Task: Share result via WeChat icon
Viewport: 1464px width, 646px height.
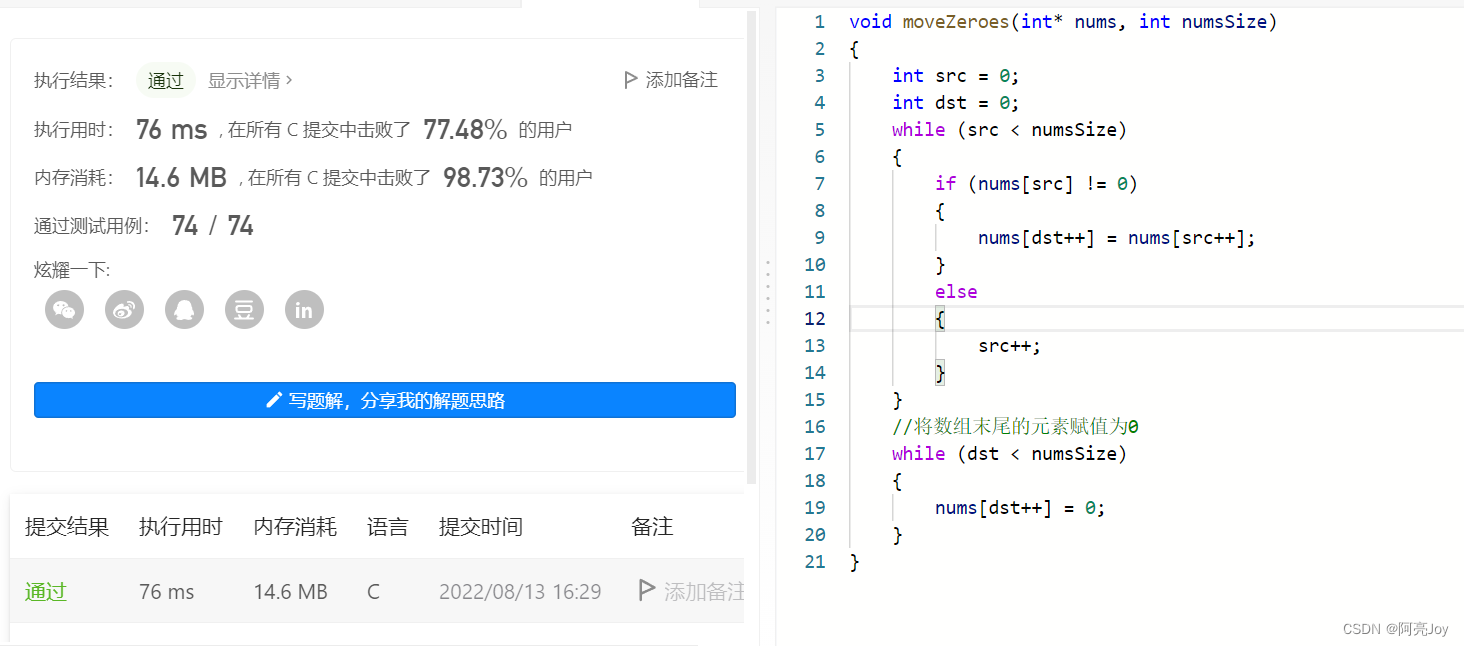Action: (x=64, y=310)
